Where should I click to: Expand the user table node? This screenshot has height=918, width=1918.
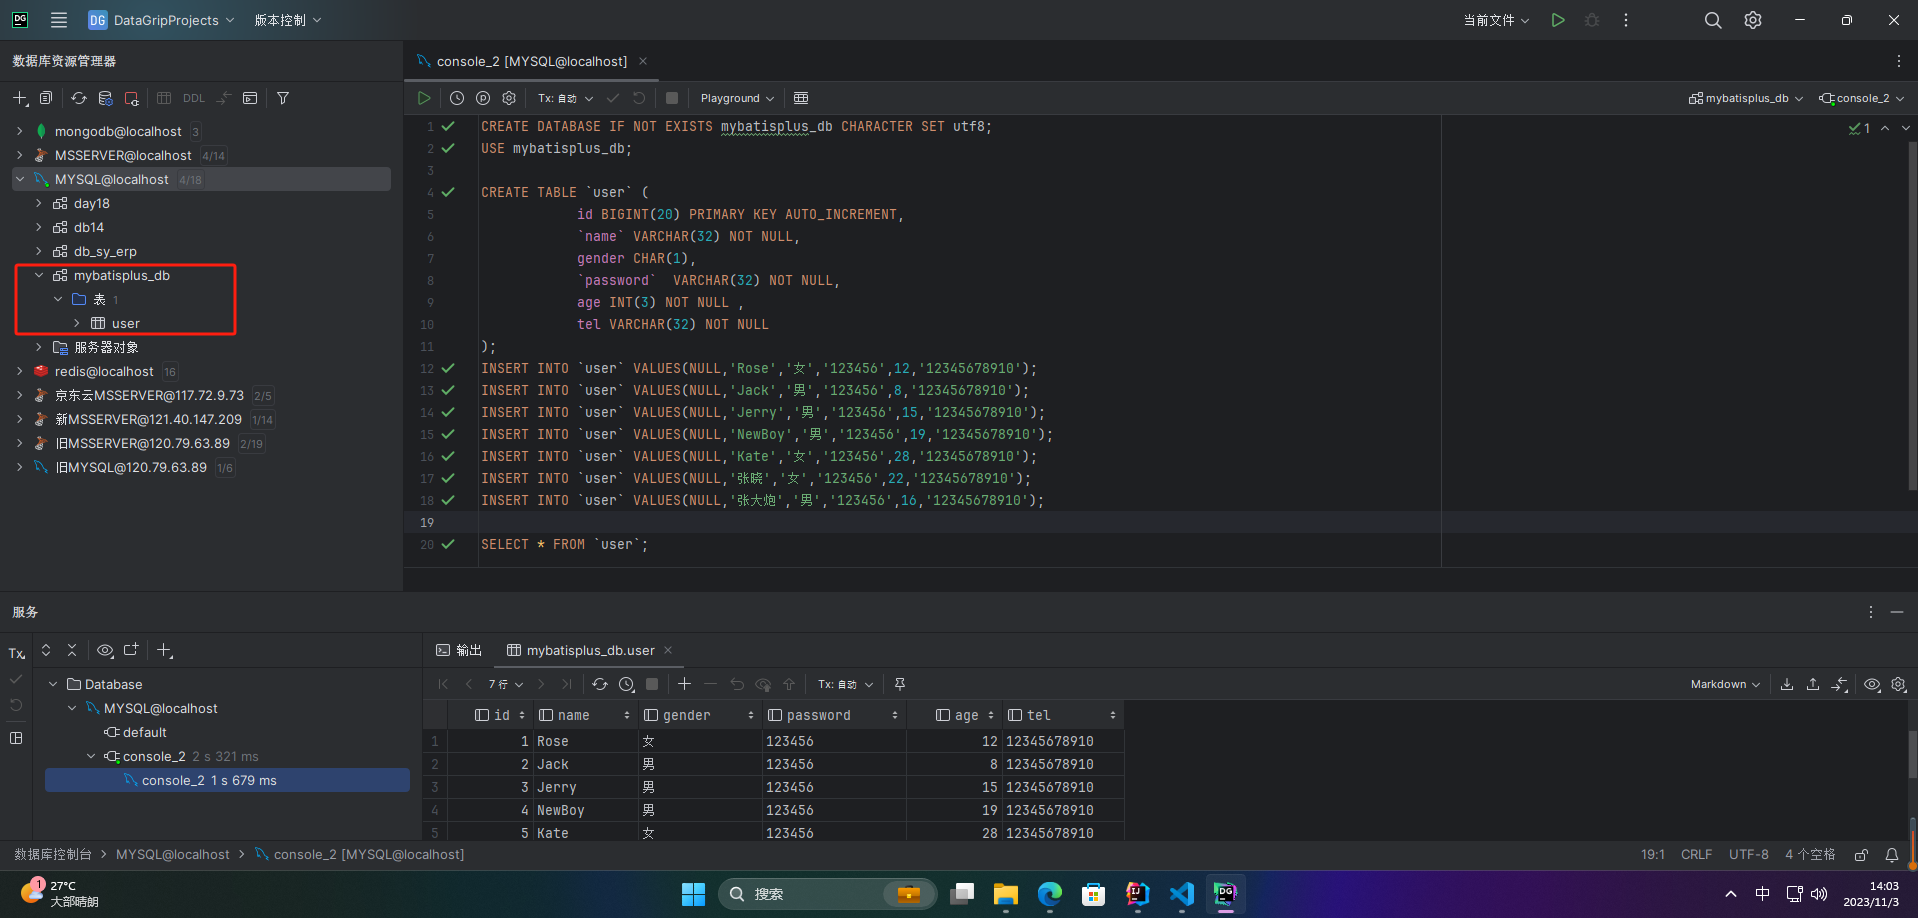(x=77, y=323)
